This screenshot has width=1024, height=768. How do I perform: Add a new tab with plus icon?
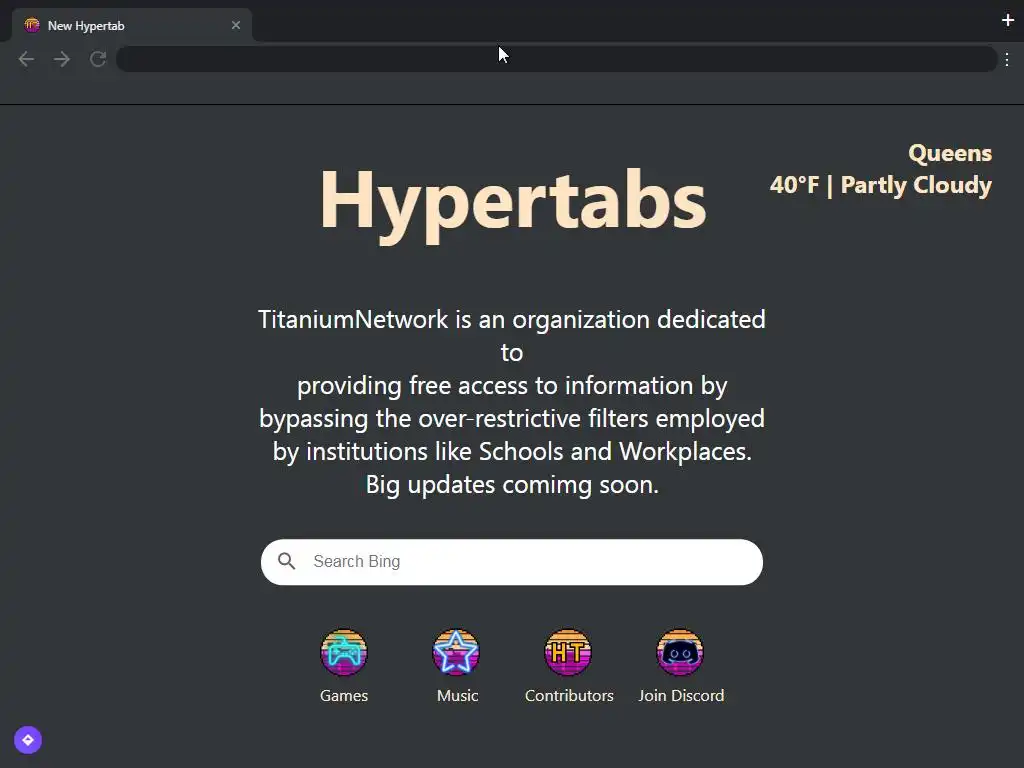[1008, 20]
